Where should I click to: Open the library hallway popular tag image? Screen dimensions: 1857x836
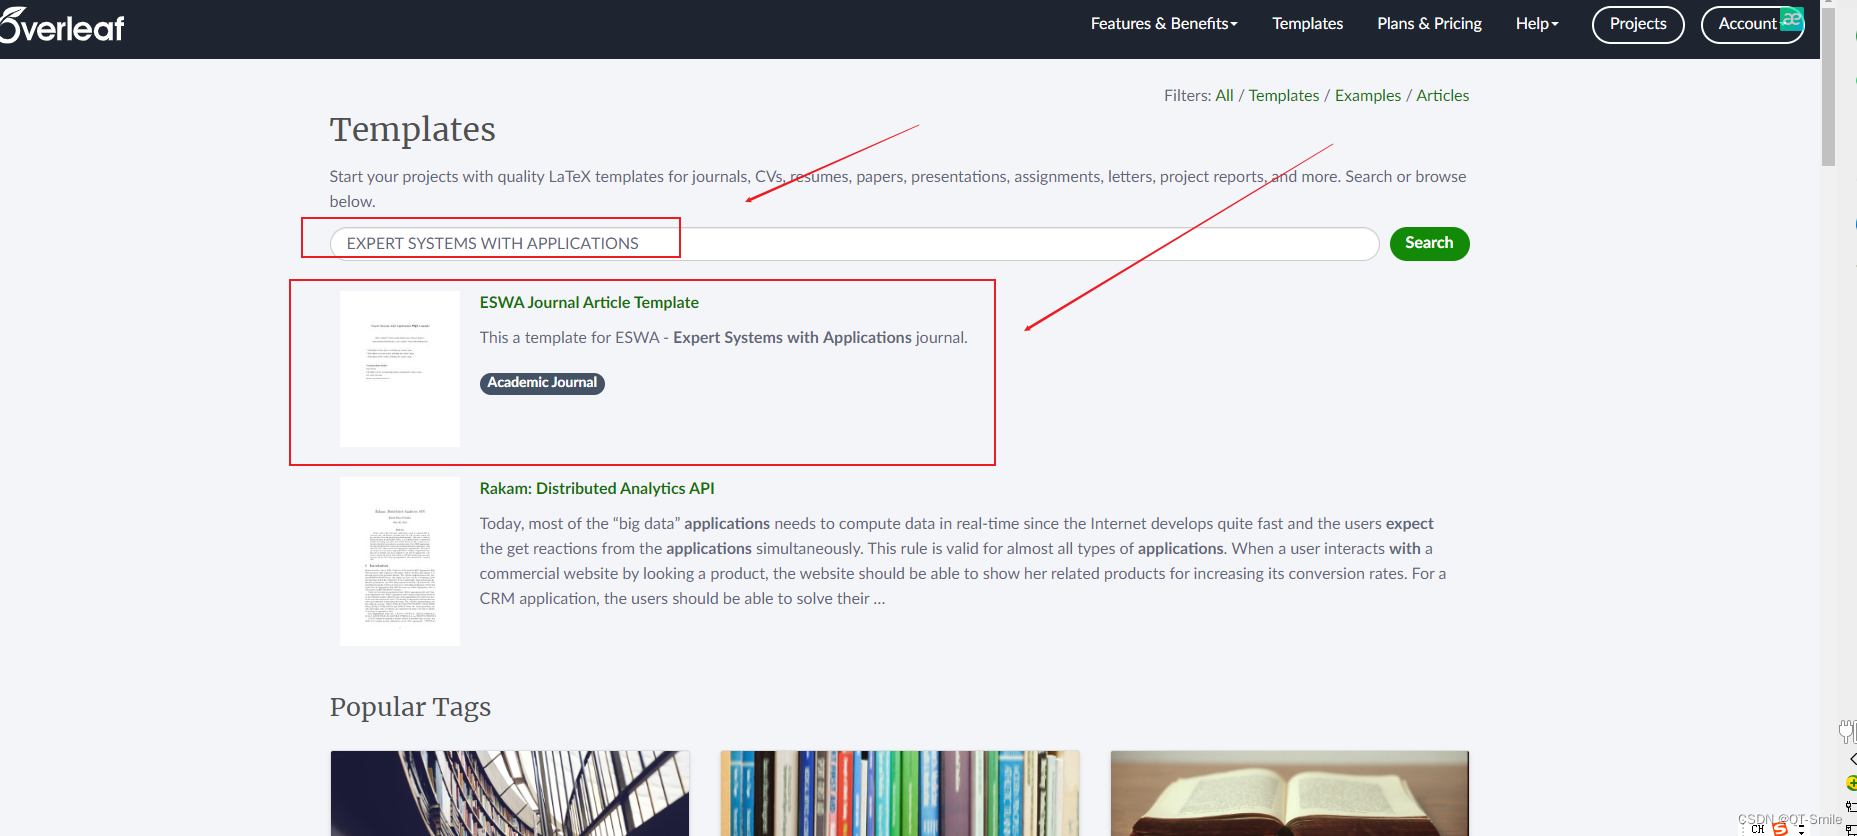(510, 793)
